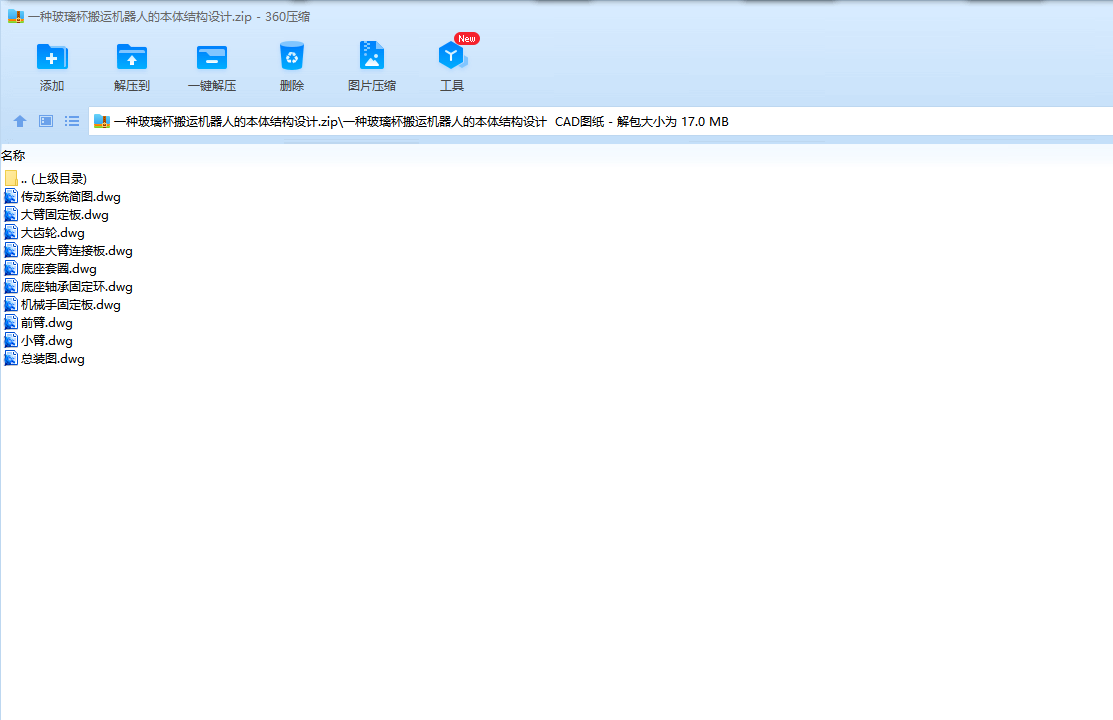
Task: Click the 一键解压 (One-click extract) icon
Action: point(212,57)
